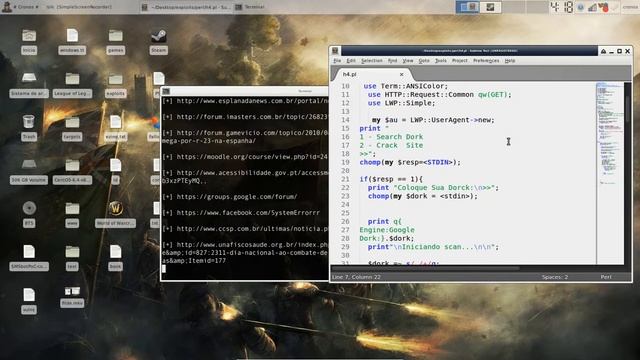Open the View menu
Viewport: 640px width, 360px height.
point(408,60)
